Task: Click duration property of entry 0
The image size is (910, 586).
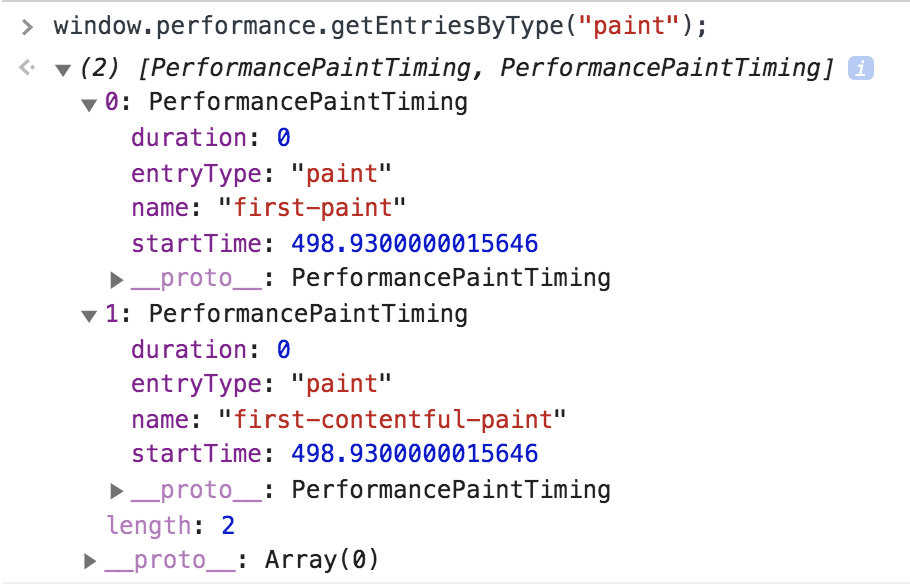Action: click(211, 138)
